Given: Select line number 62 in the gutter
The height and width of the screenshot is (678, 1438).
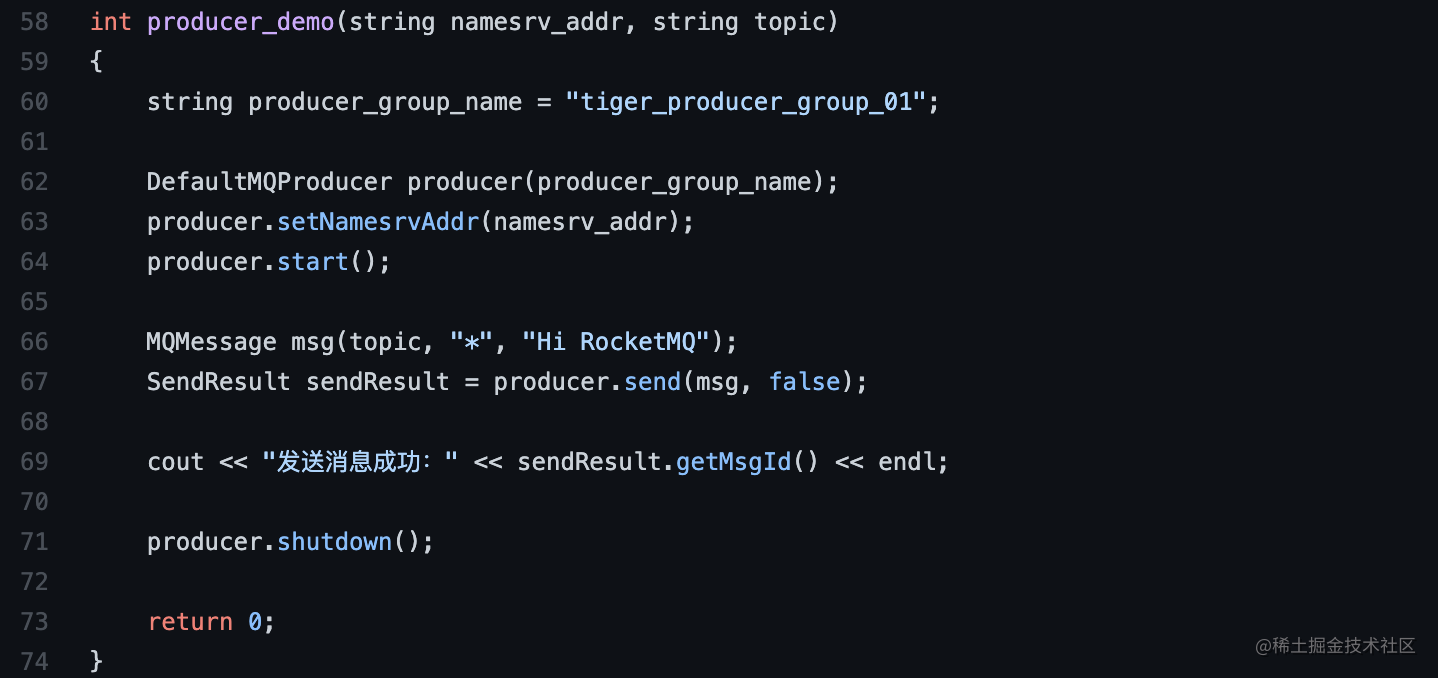Looking at the screenshot, I should click(34, 182).
